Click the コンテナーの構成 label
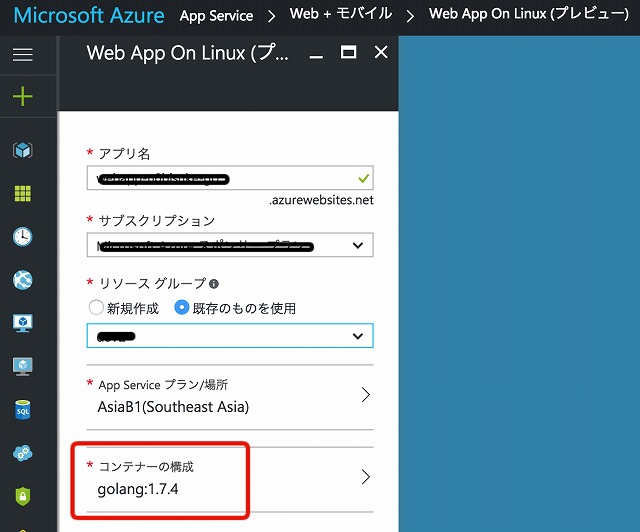The image size is (640, 532). point(146,467)
